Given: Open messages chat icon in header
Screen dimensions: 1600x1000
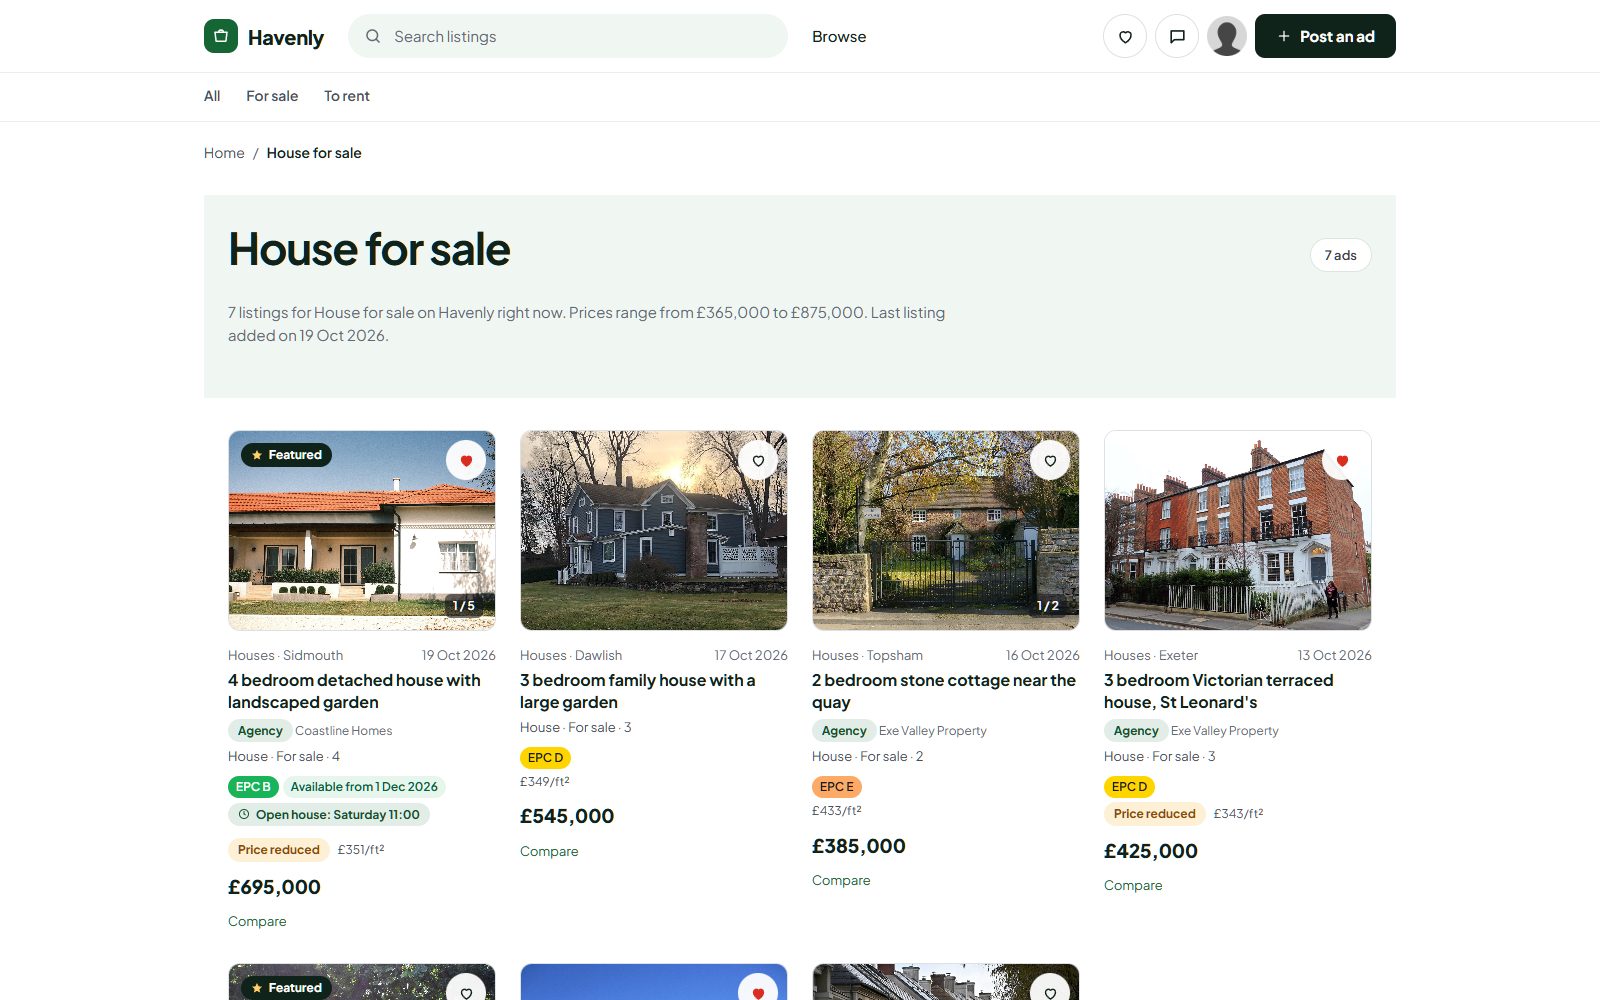Looking at the screenshot, I should pos(1177,37).
